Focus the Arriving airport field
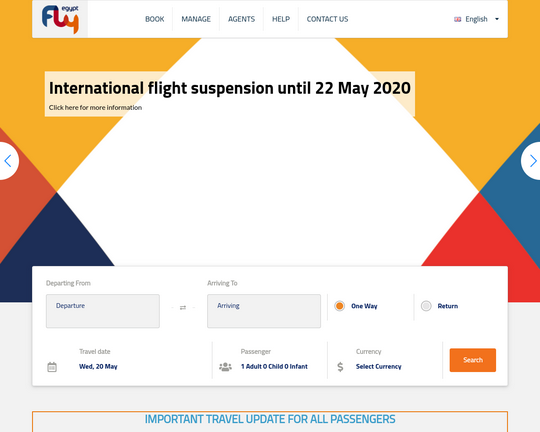This screenshot has width=540, height=432. [x=264, y=311]
